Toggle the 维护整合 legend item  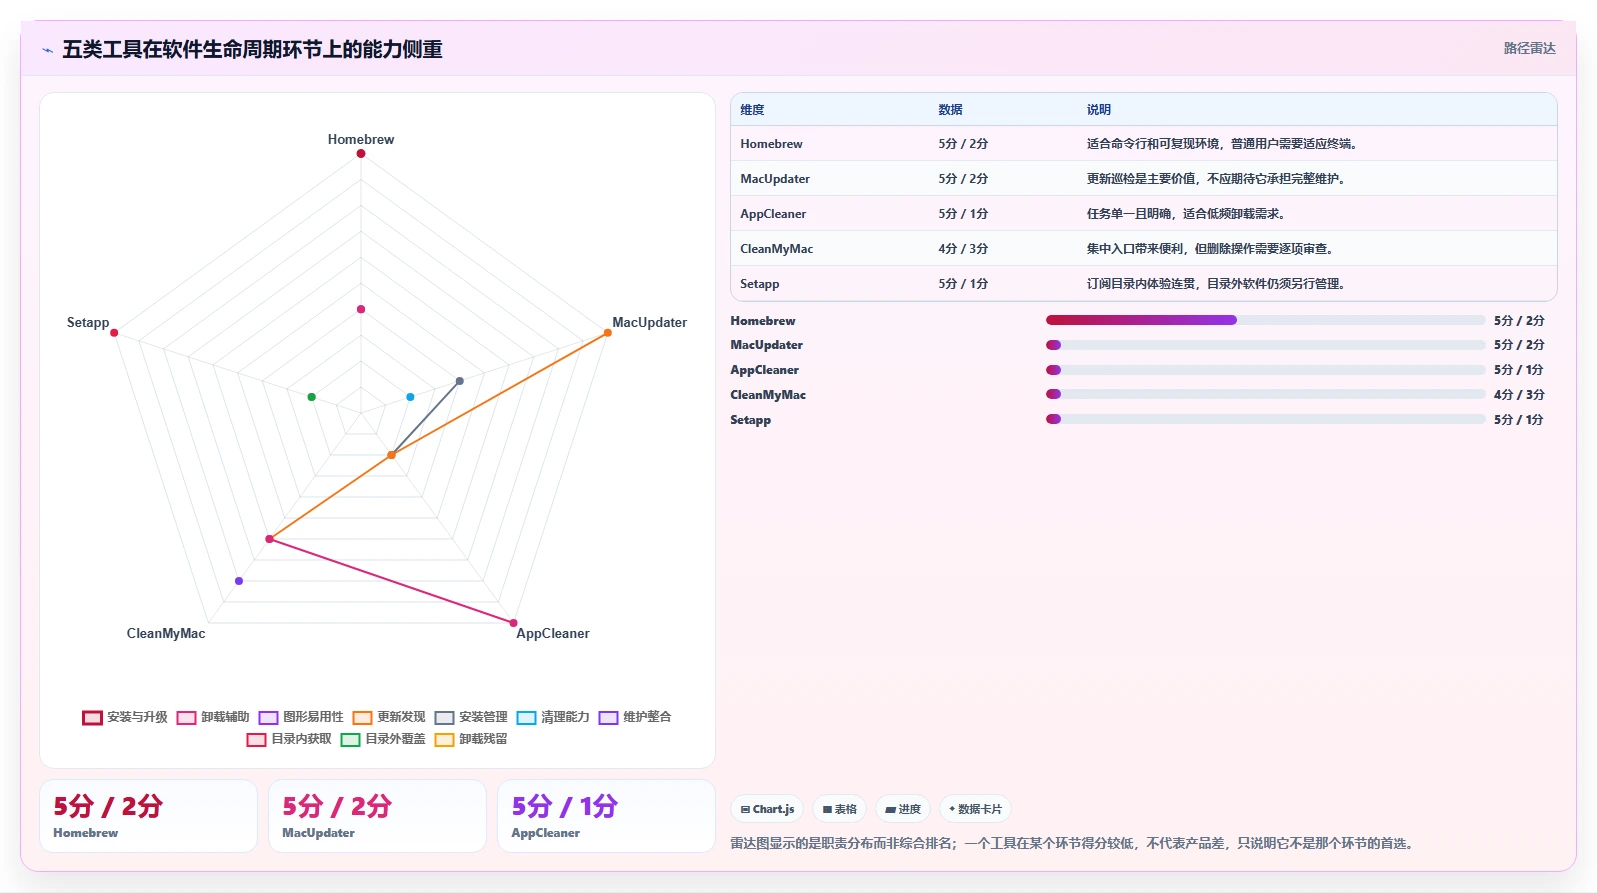tap(635, 717)
